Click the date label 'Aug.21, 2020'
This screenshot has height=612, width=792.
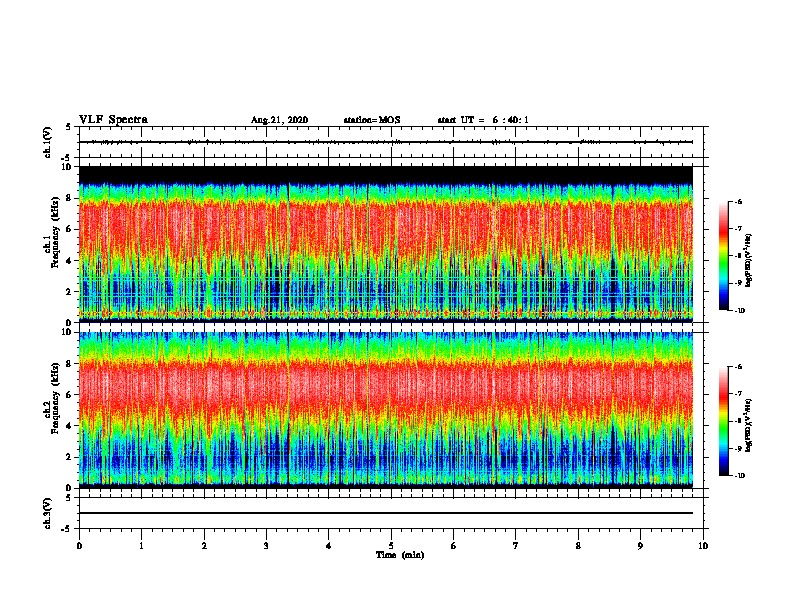pyautogui.click(x=279, y=120)
